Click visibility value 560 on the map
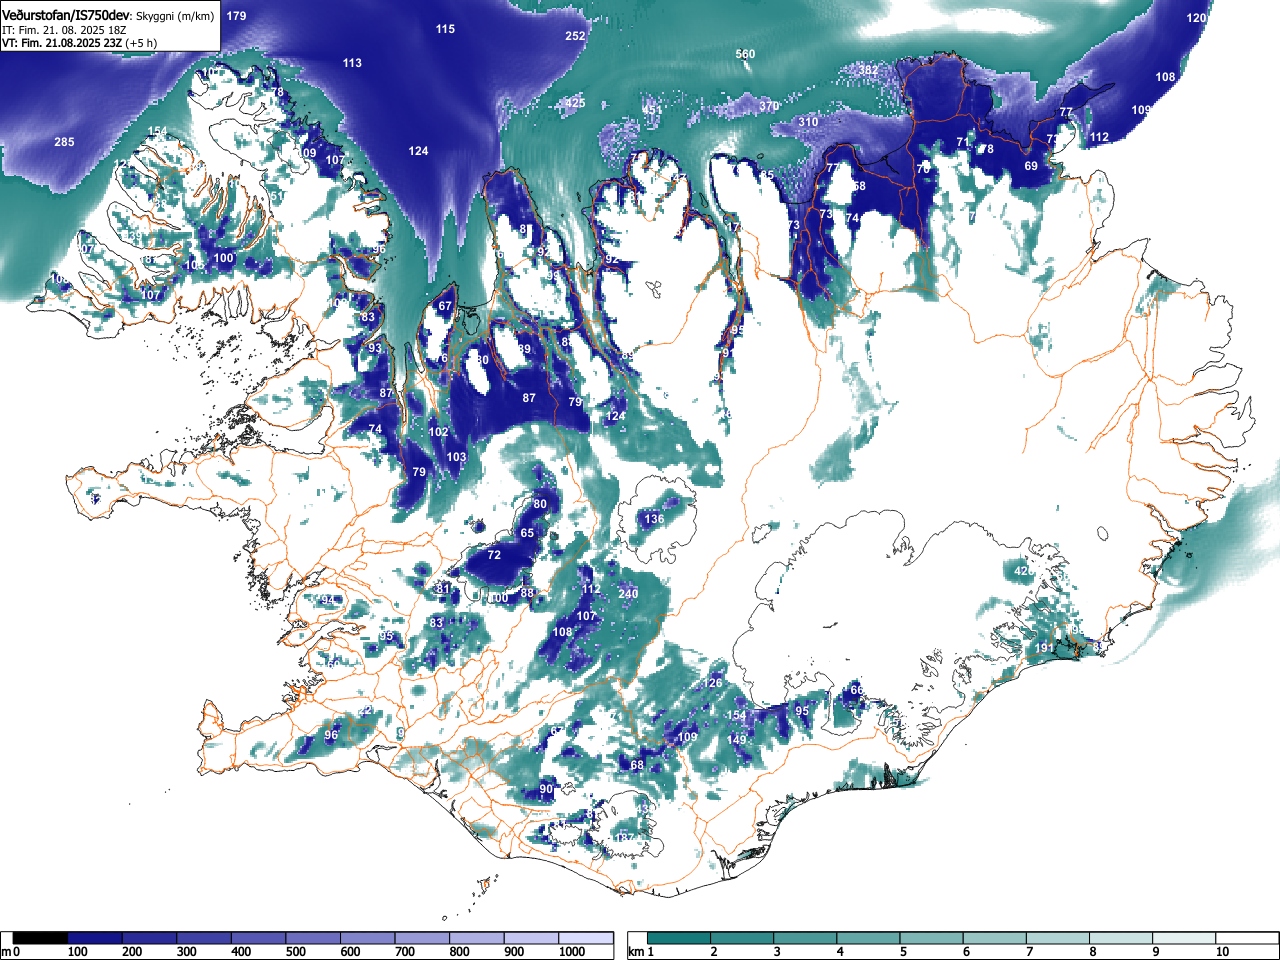 click(x=745, y=54)
